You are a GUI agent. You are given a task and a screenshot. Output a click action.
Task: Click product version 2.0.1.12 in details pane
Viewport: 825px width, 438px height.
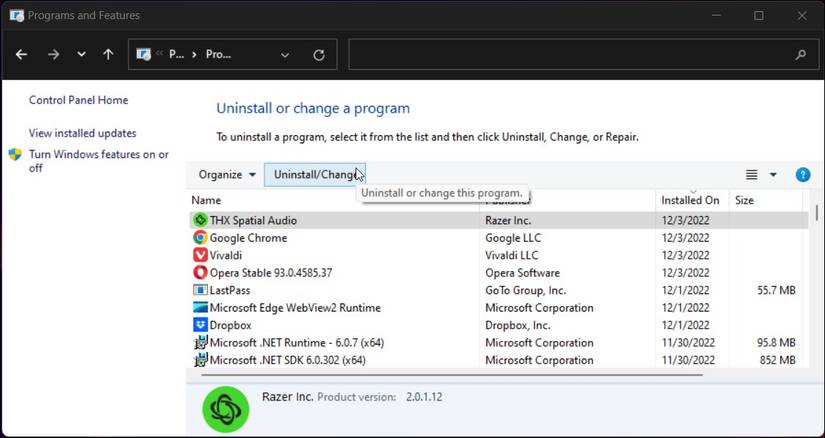424,397
